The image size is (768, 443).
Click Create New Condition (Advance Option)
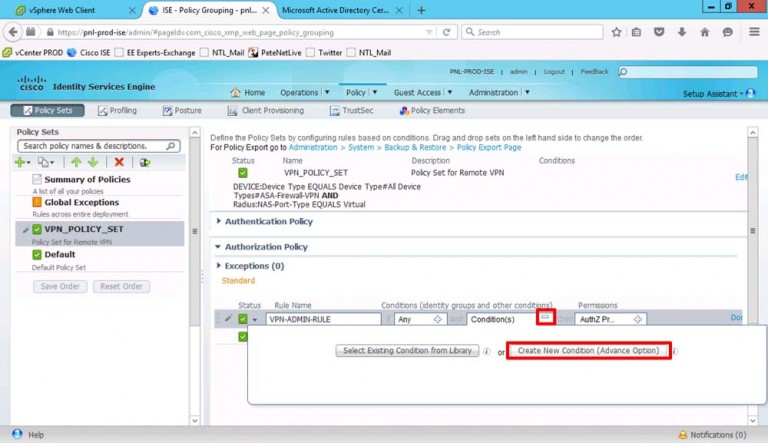click(x=588, y=350)
